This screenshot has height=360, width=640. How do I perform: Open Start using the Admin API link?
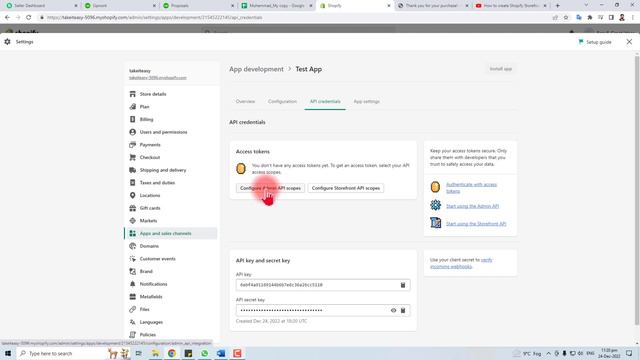[472, 206]
